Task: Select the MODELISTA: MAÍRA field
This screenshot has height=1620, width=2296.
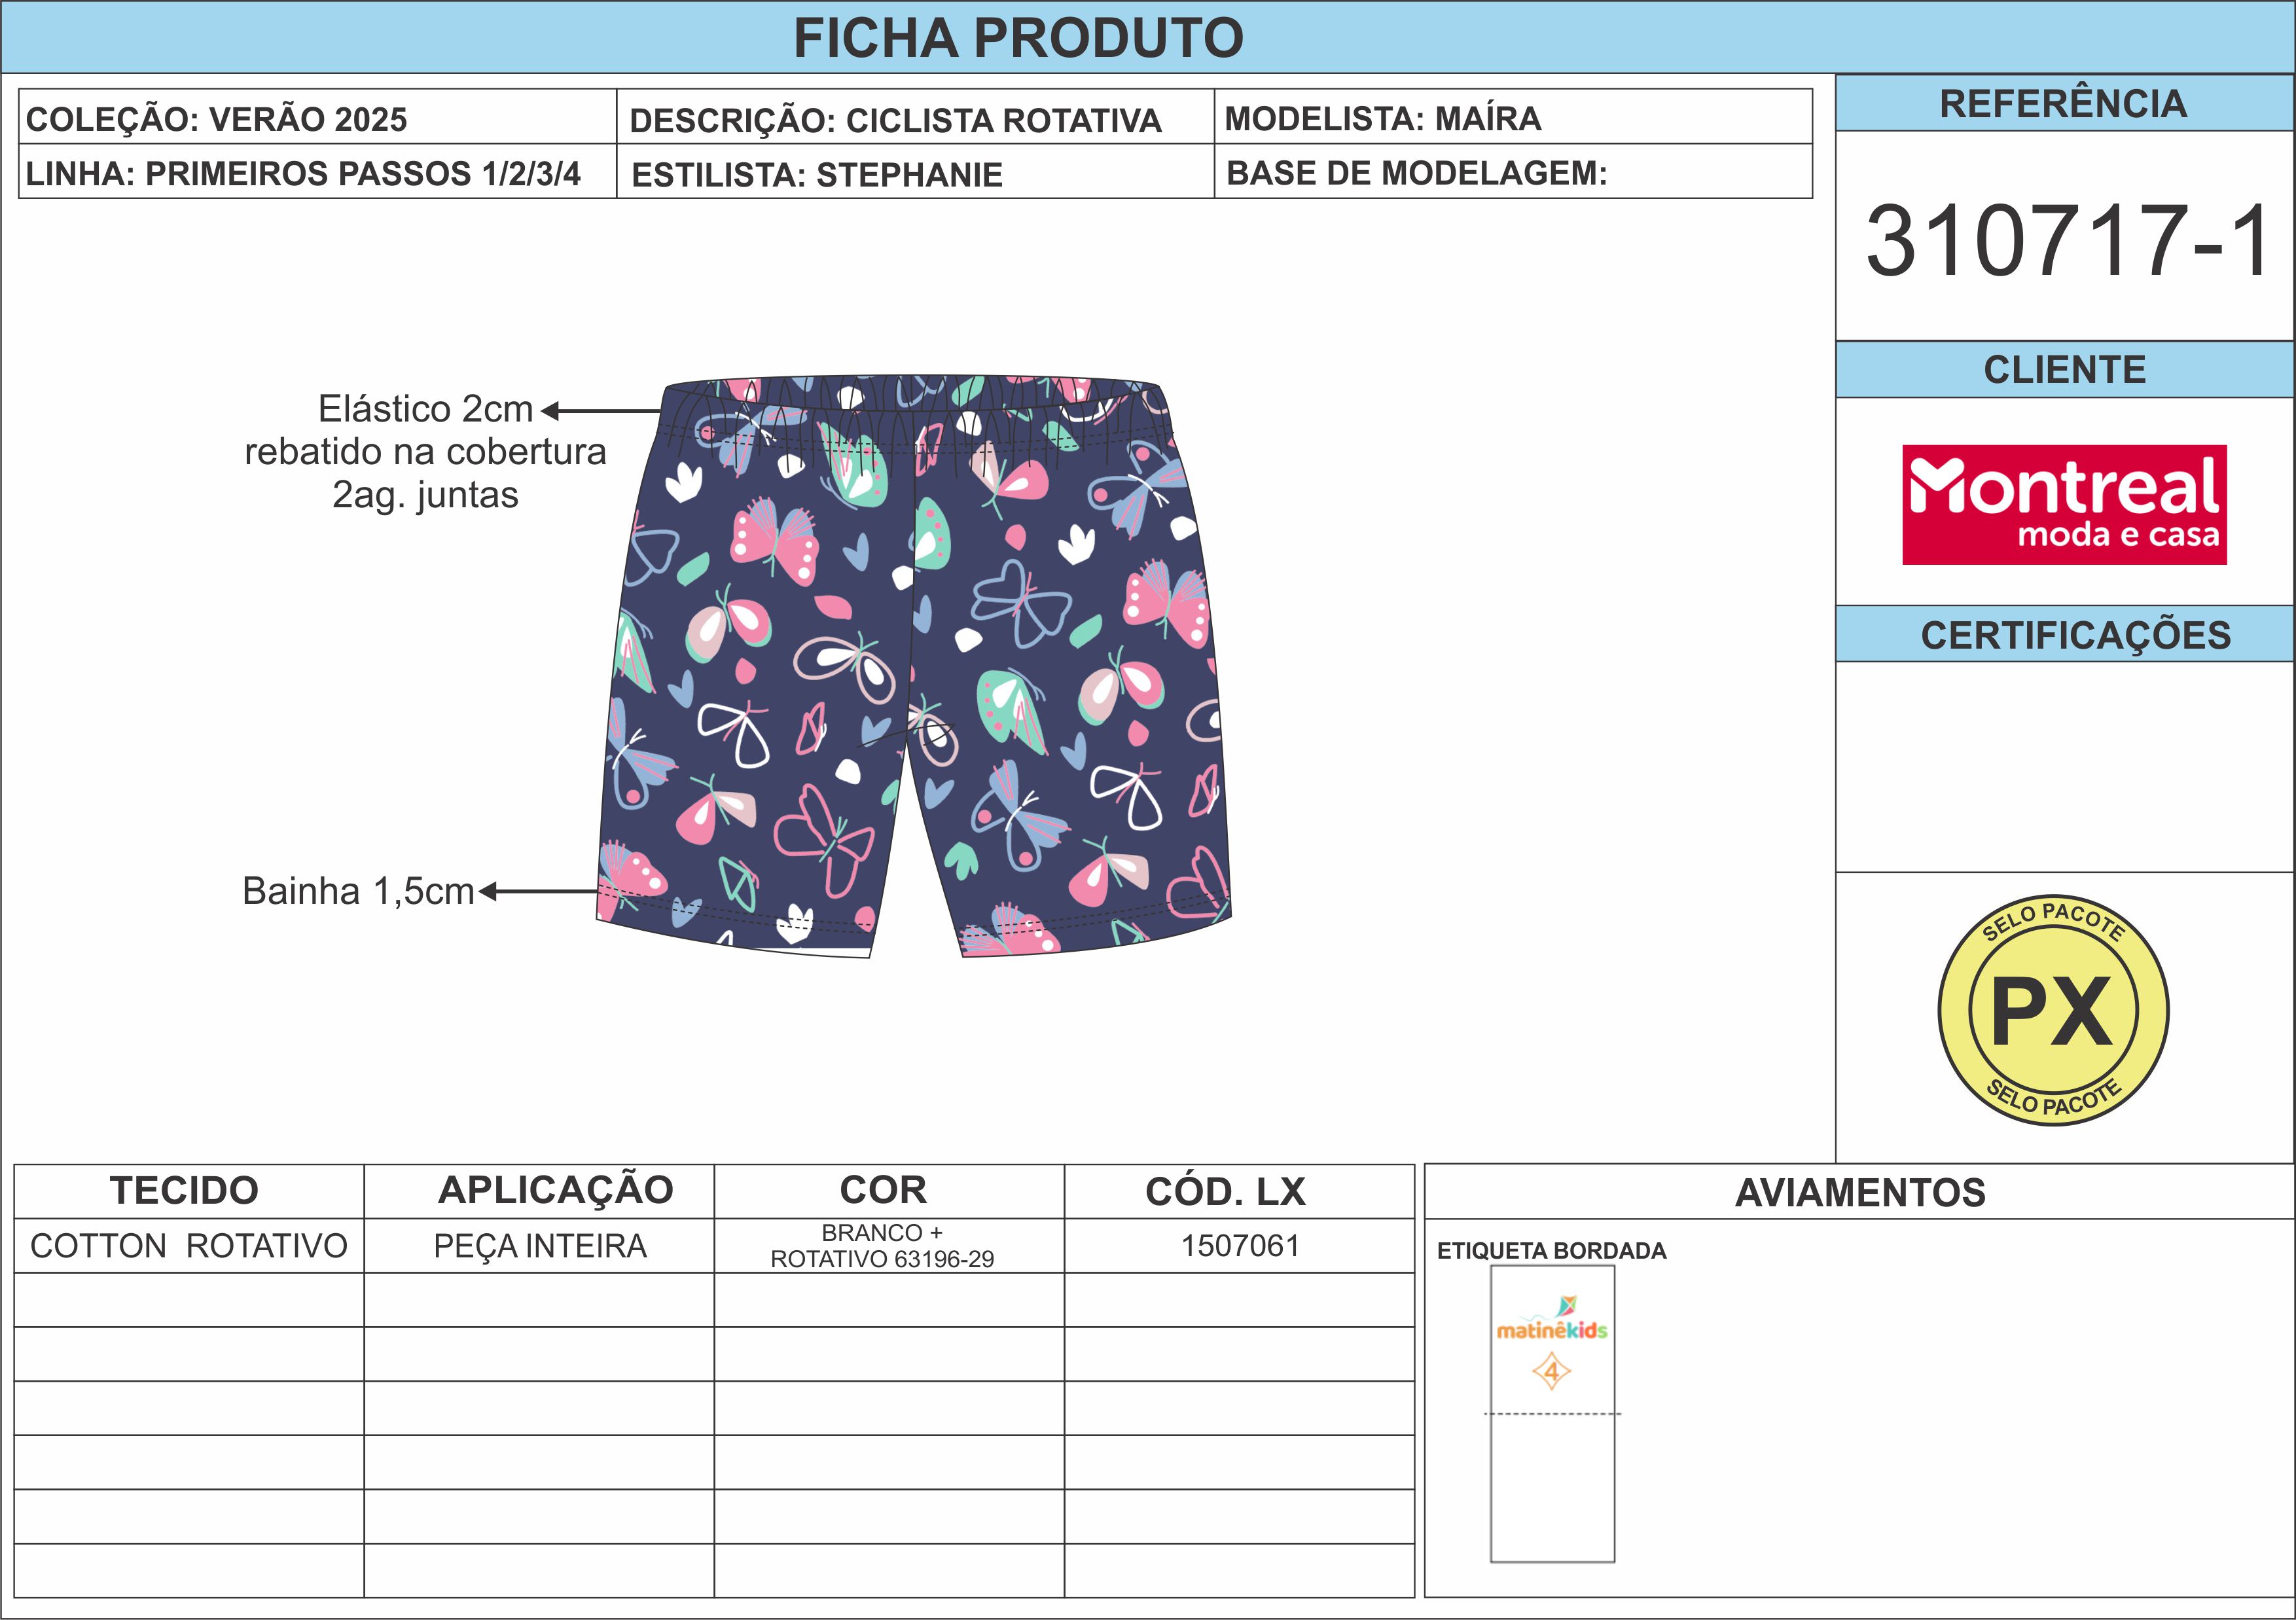Action: pos(1513,117)
